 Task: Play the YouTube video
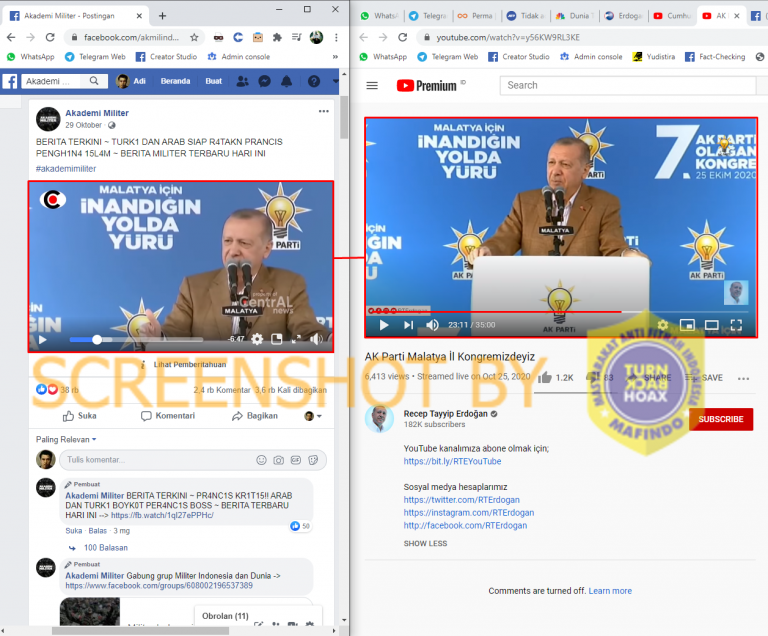384,325
